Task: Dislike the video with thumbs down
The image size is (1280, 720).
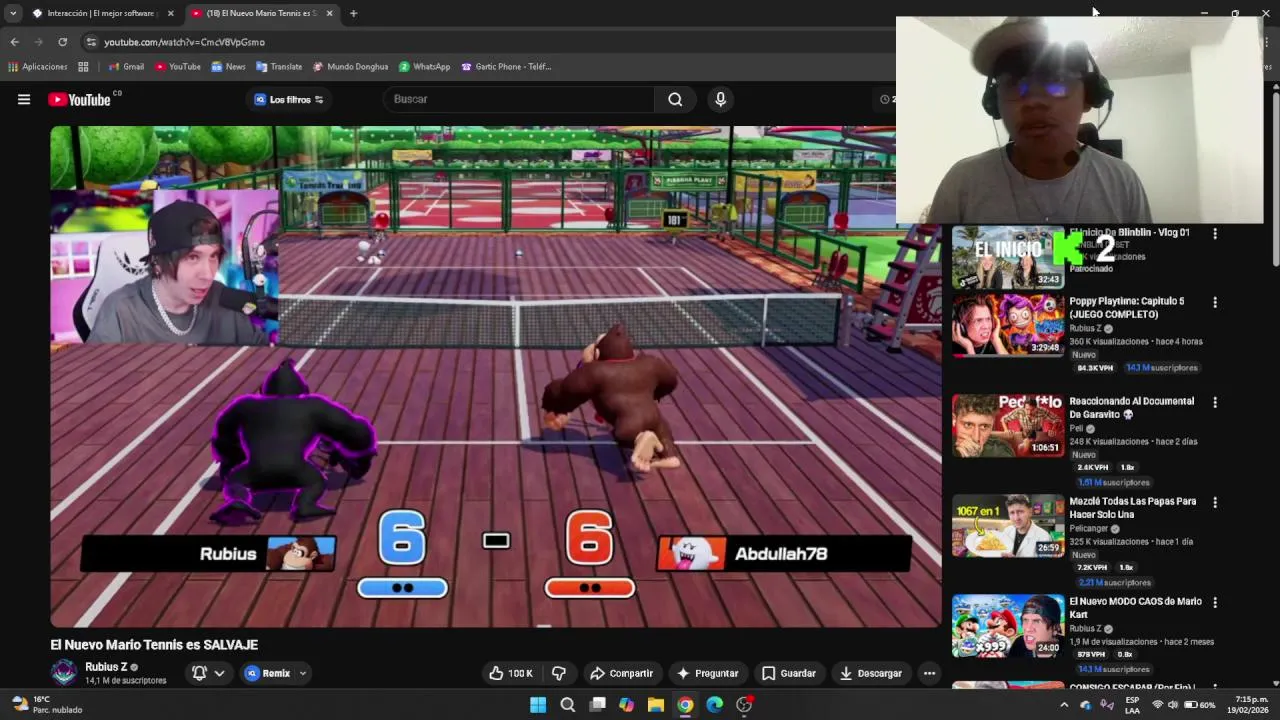Action: (559, 673)
